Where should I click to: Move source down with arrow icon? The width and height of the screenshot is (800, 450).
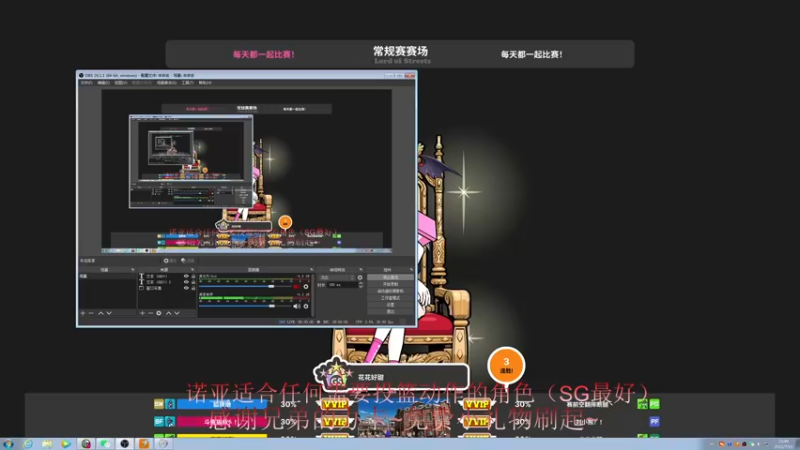pyautogui.click(x=177, y=313)
